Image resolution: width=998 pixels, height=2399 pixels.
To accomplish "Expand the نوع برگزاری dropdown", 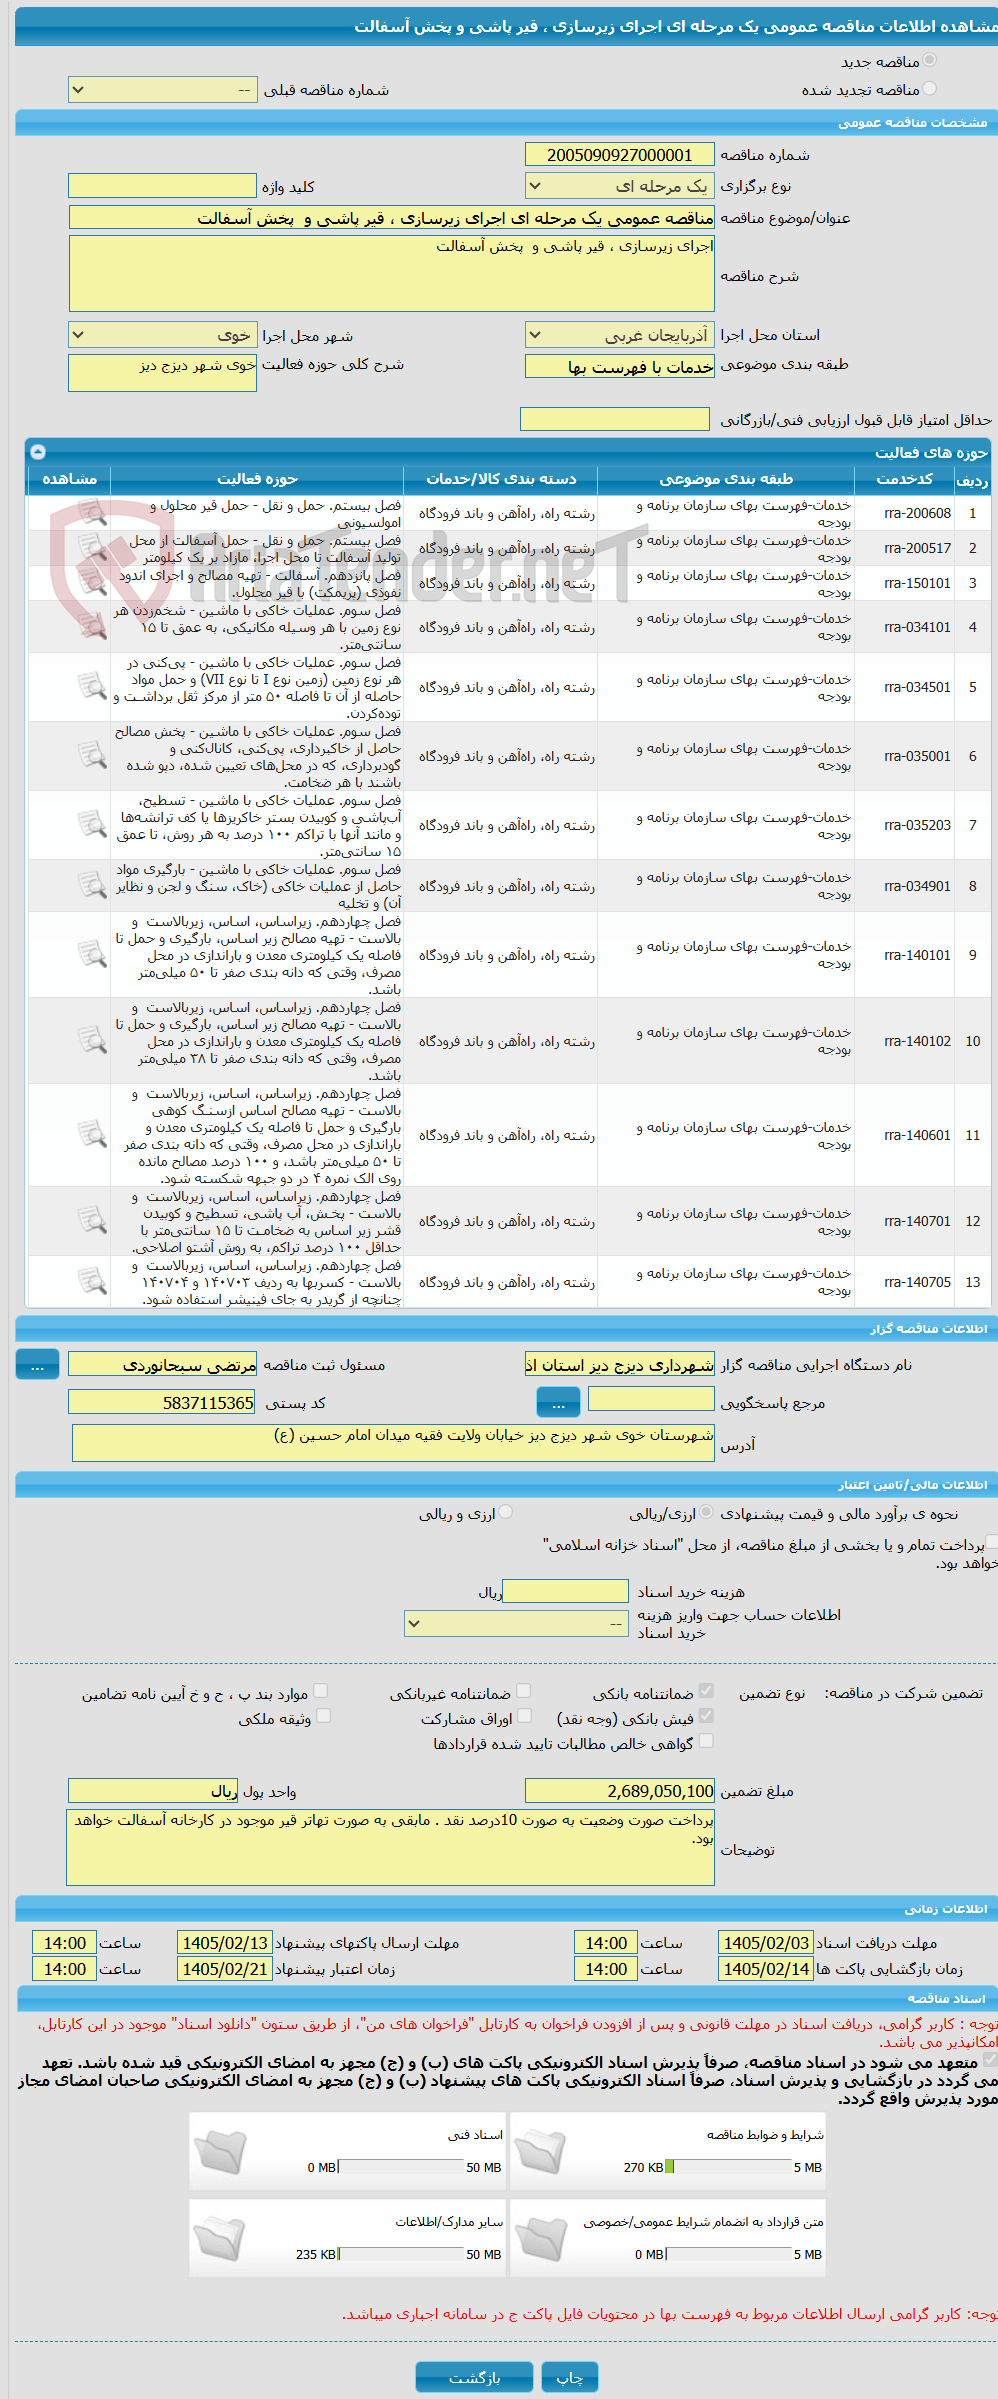I will (619, 186).
